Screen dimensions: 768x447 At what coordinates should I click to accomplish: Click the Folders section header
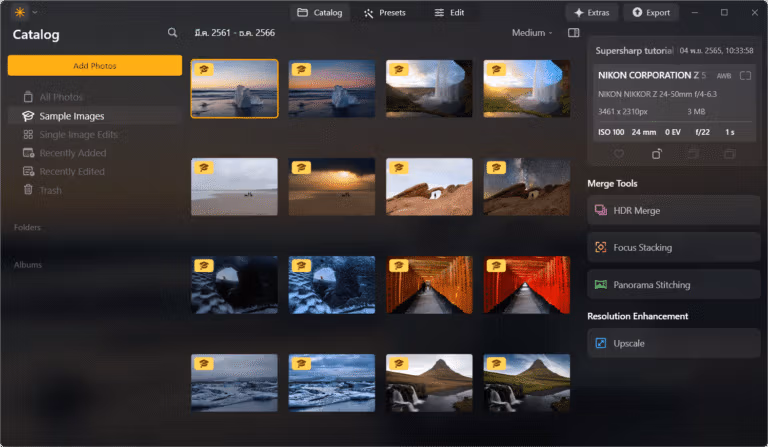[27, 228]
